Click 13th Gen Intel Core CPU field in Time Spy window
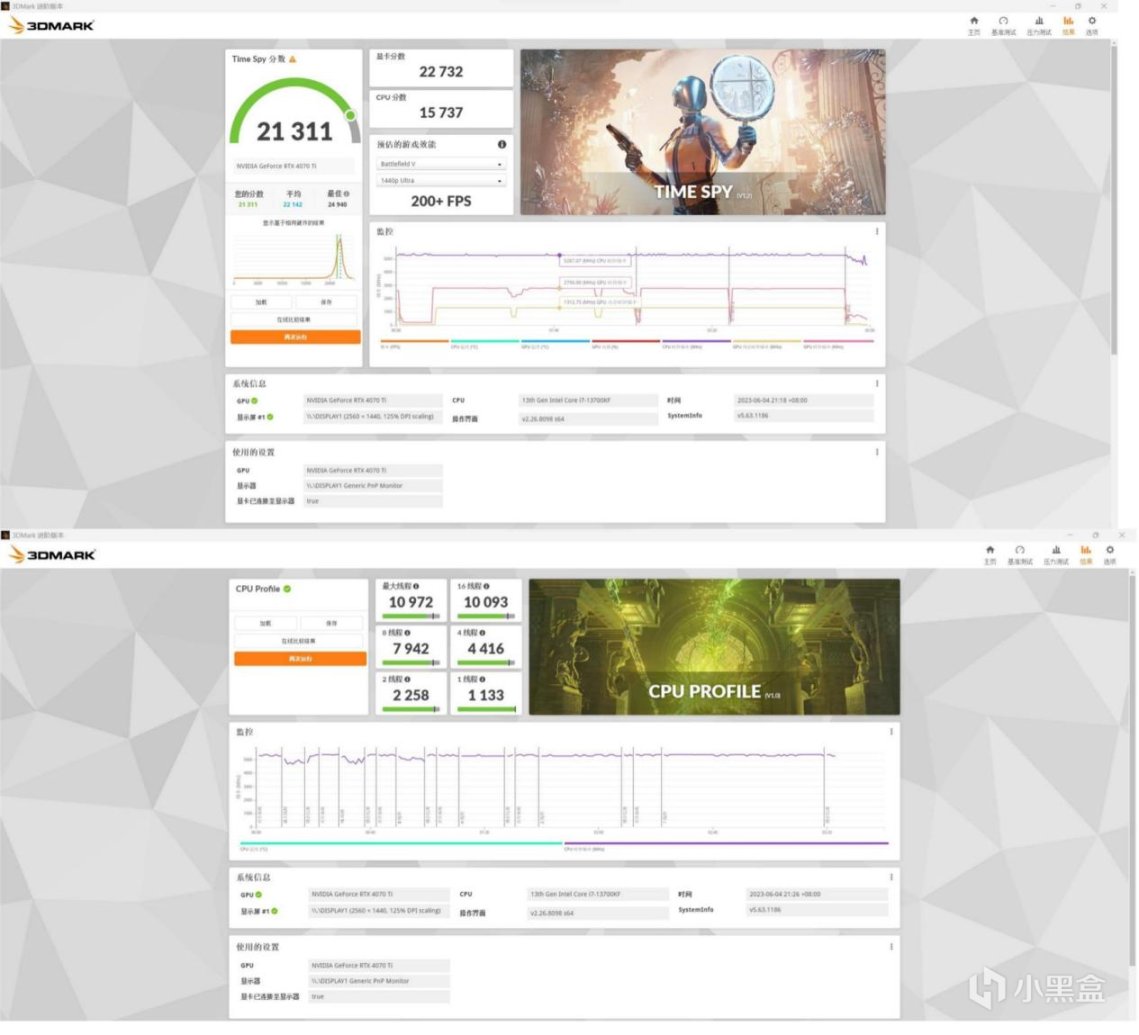This screenshot has width=1139, height=1035. pyautogui.click(x=589, y=401)
